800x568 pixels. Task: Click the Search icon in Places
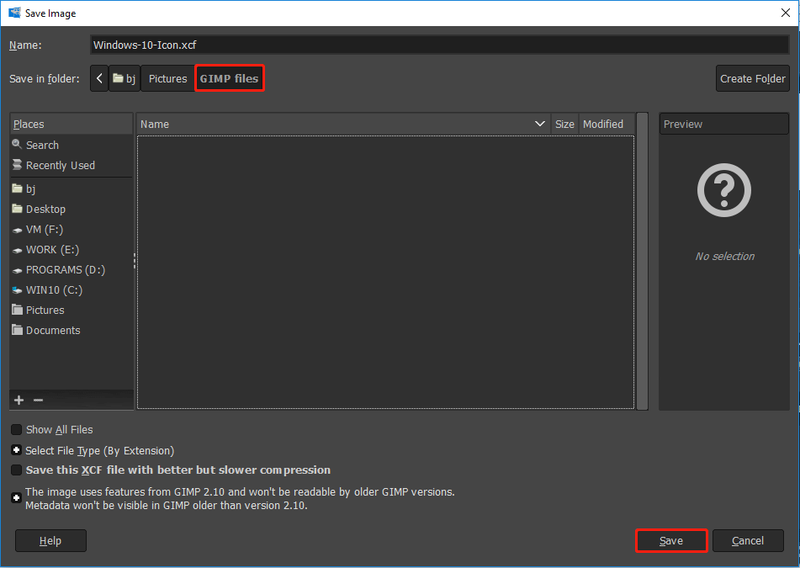coord(17,144)
